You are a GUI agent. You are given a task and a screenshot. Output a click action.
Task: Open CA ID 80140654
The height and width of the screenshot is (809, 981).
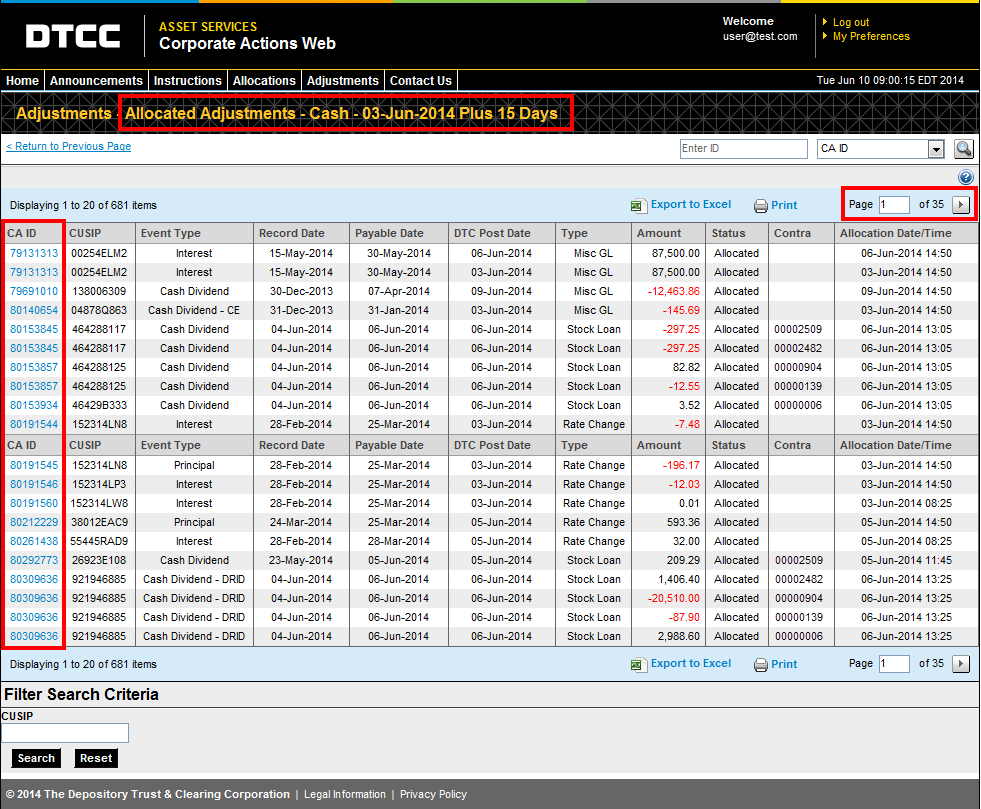point(34,310)
